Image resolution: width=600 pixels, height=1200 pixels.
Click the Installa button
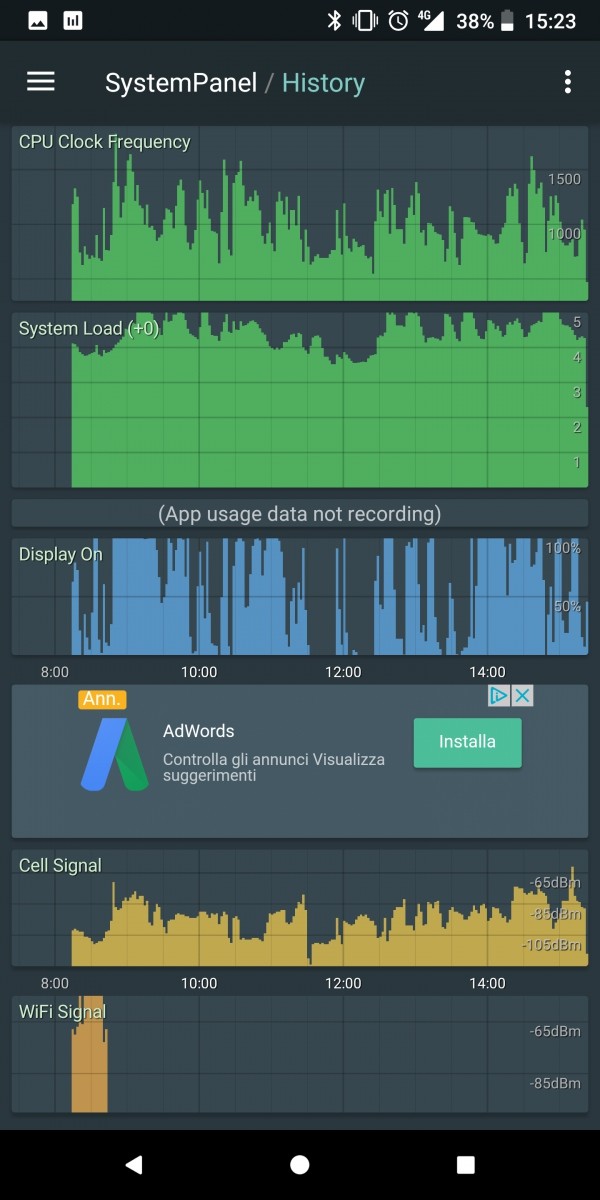(x=467, y=742)
